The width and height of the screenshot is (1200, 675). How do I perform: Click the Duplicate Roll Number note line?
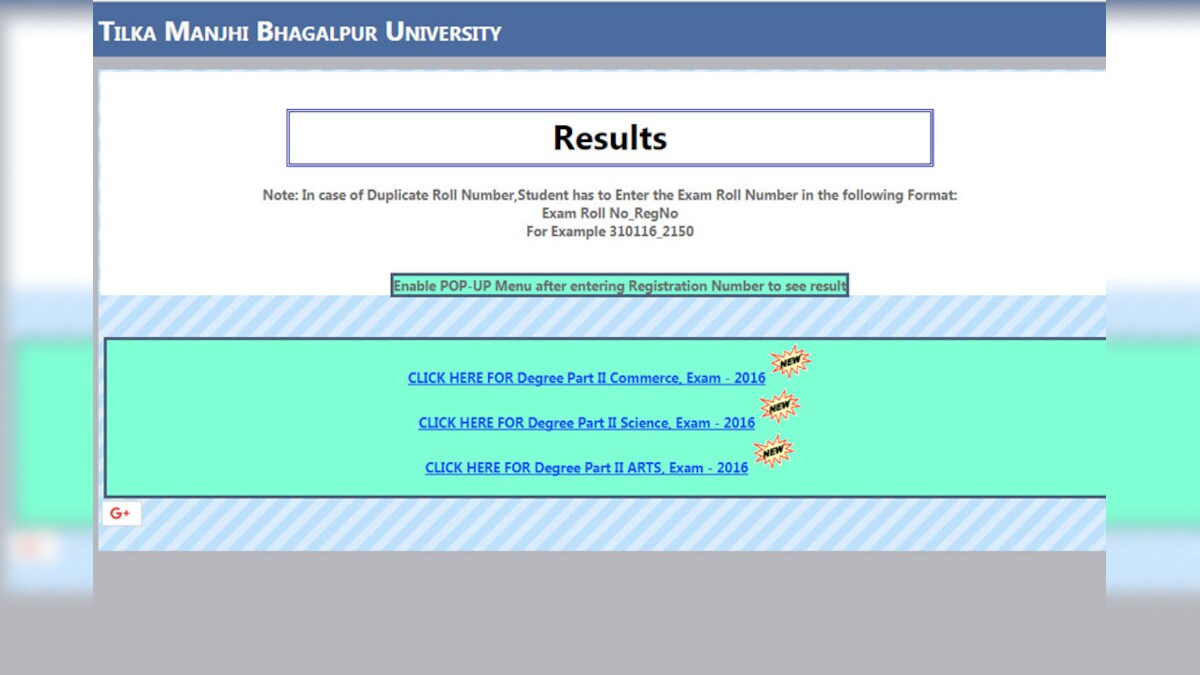point(610,195)
